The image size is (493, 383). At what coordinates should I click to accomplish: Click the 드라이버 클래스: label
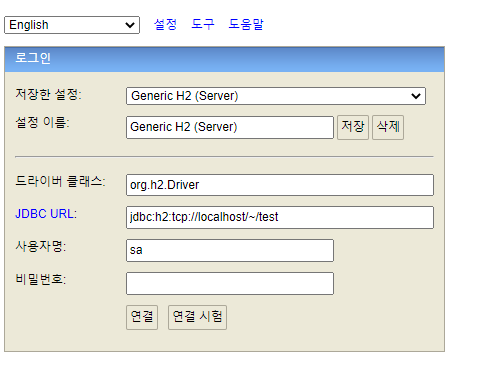click(60, 181)
